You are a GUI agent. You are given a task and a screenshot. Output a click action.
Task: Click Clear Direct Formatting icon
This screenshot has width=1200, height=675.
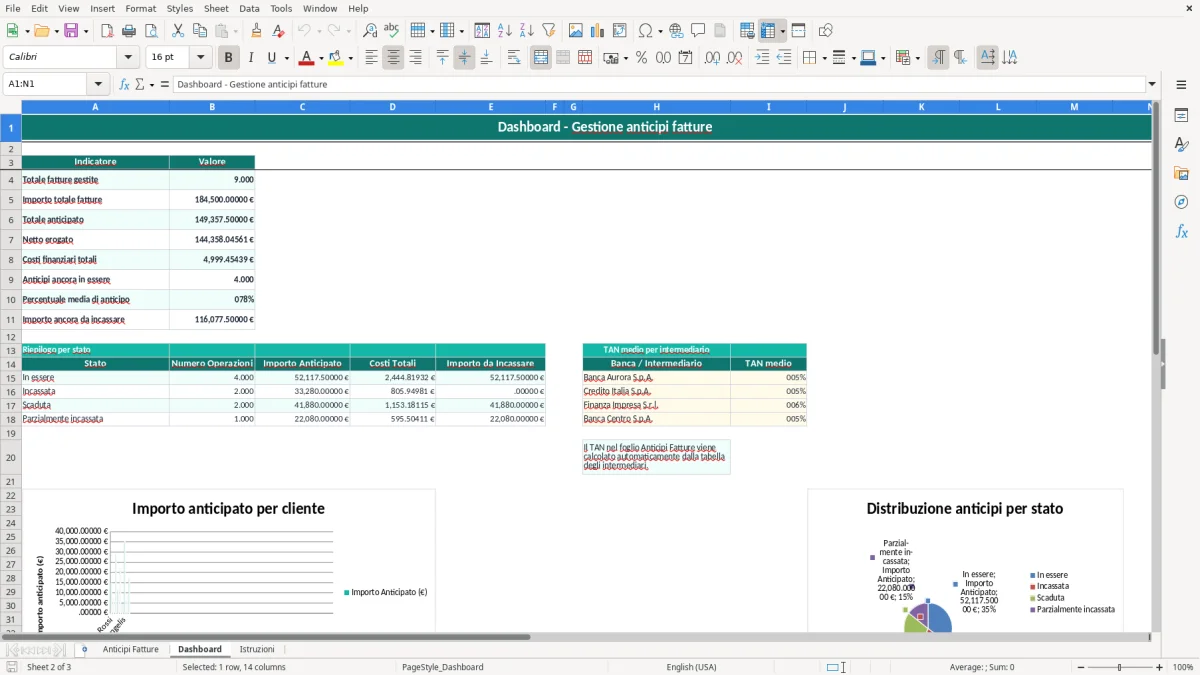279,31
